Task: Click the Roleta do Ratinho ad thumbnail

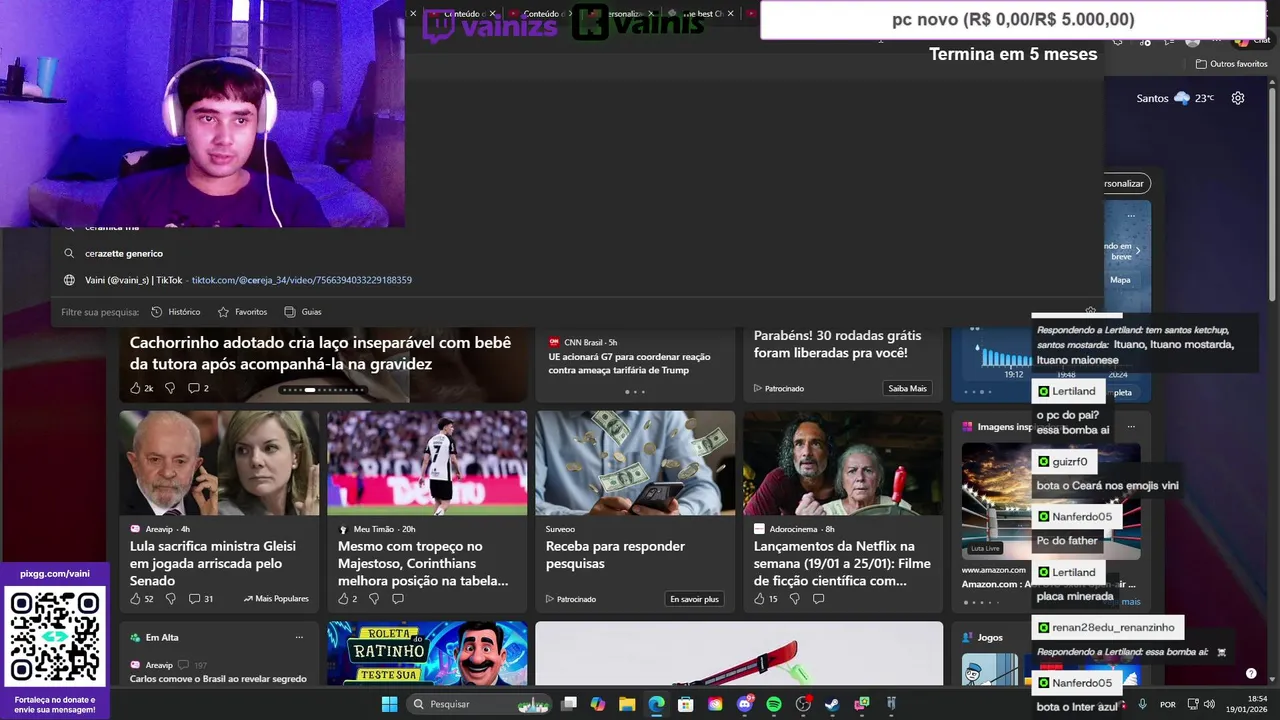Action: tap(427, 653)
